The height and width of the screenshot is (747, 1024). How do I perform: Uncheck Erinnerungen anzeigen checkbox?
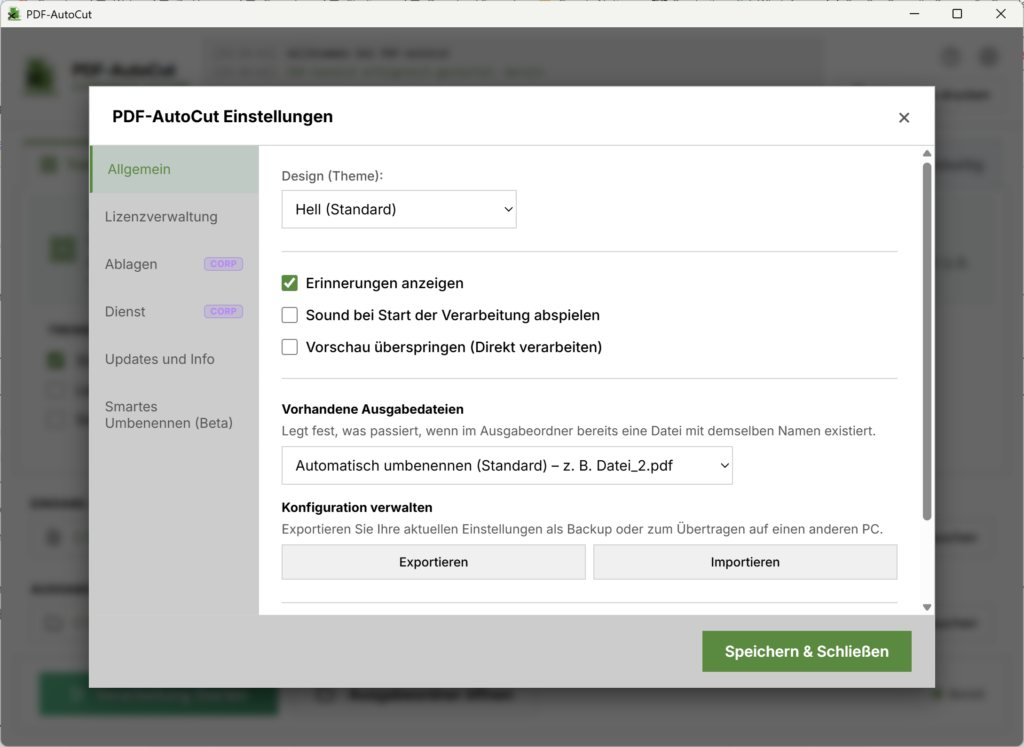(289, 283)
